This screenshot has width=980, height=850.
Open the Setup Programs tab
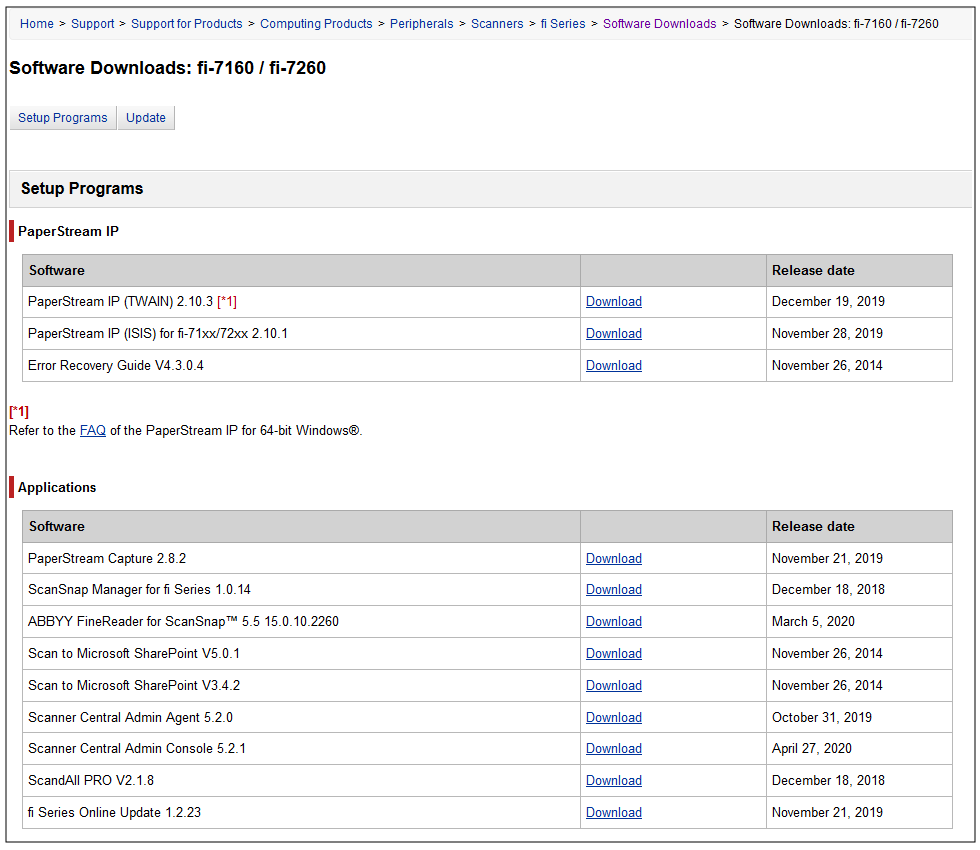pyautogui.click(x=63, y=118)
